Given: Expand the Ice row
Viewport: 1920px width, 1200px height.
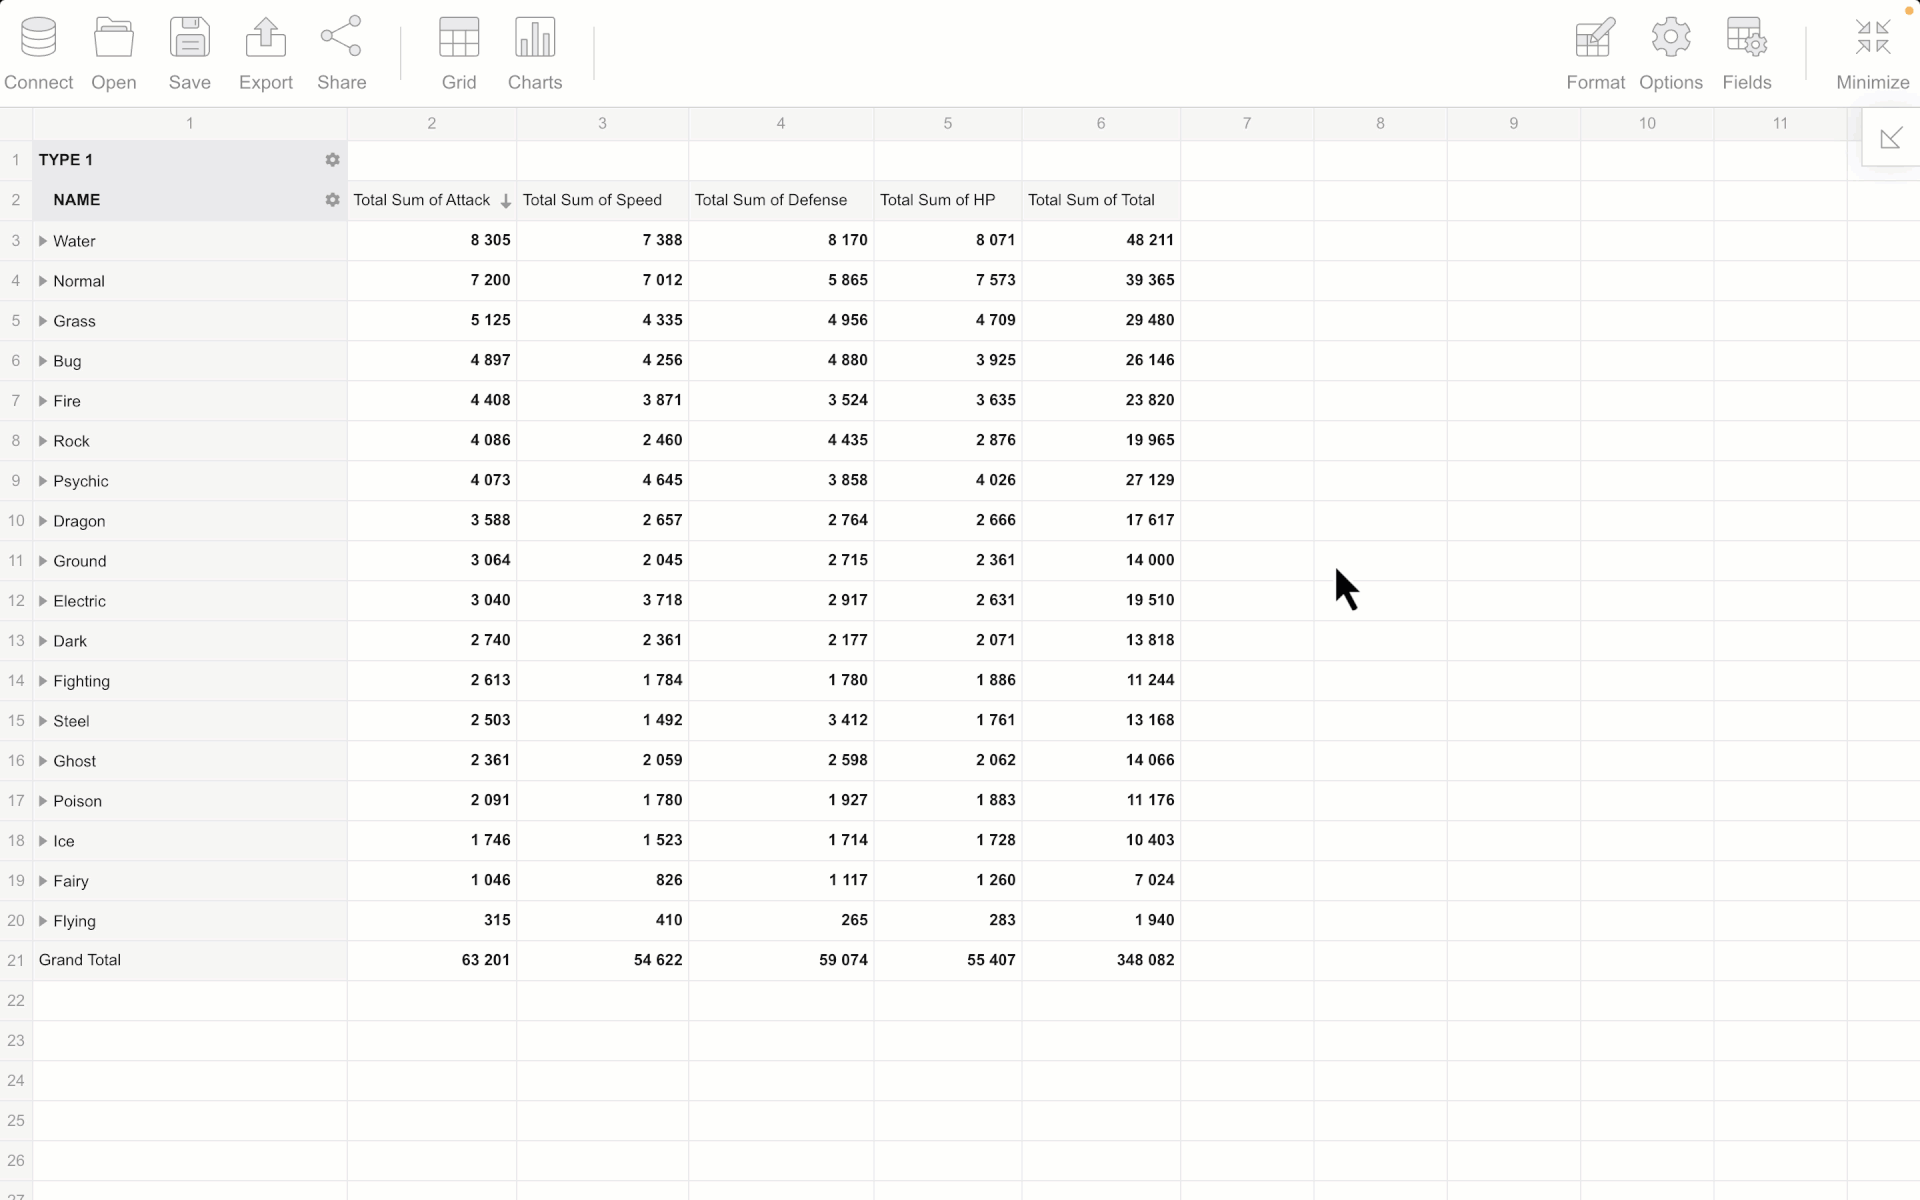Looking at the screenshot, I should pos(43,841).
